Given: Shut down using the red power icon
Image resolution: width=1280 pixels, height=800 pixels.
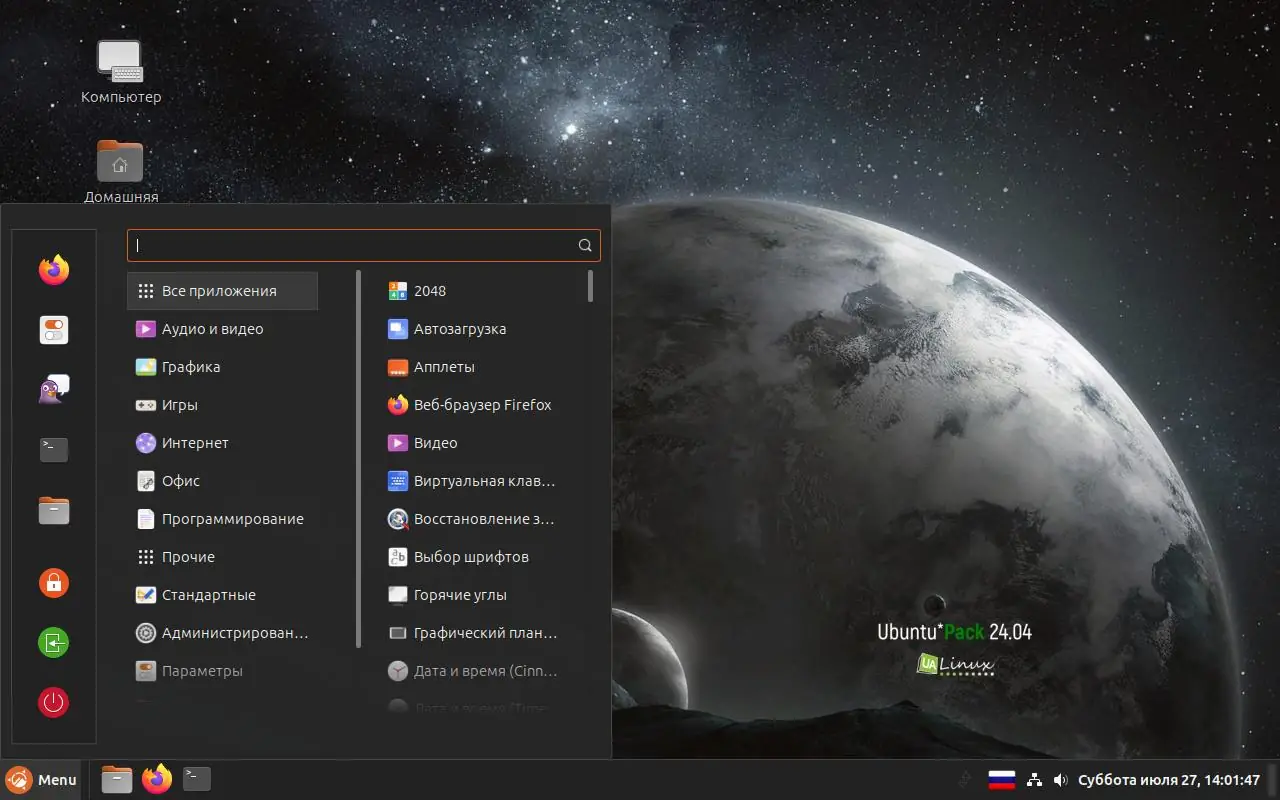Looking at the screenshot, I should pos(54,702).
